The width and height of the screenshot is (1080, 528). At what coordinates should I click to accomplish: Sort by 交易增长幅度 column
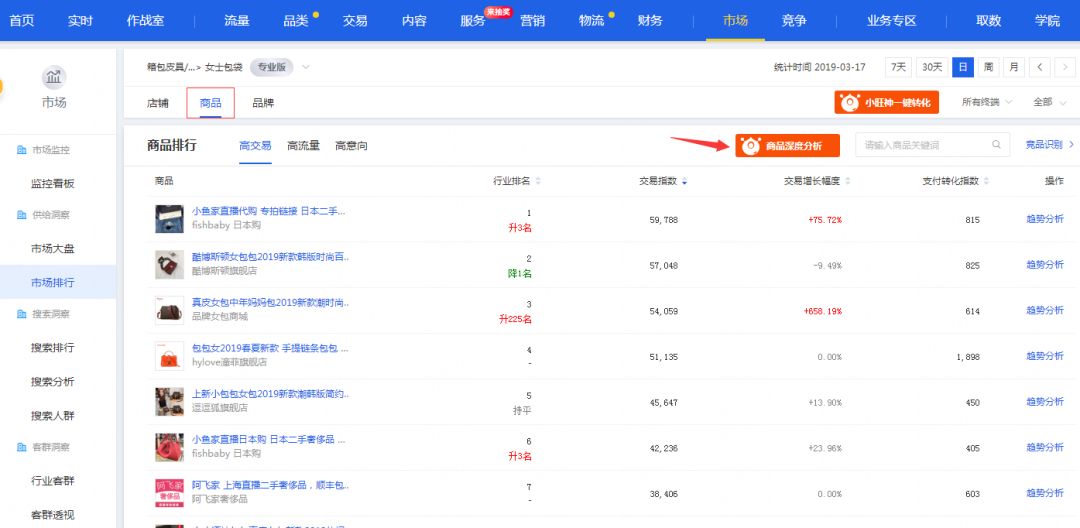[817, 181]
